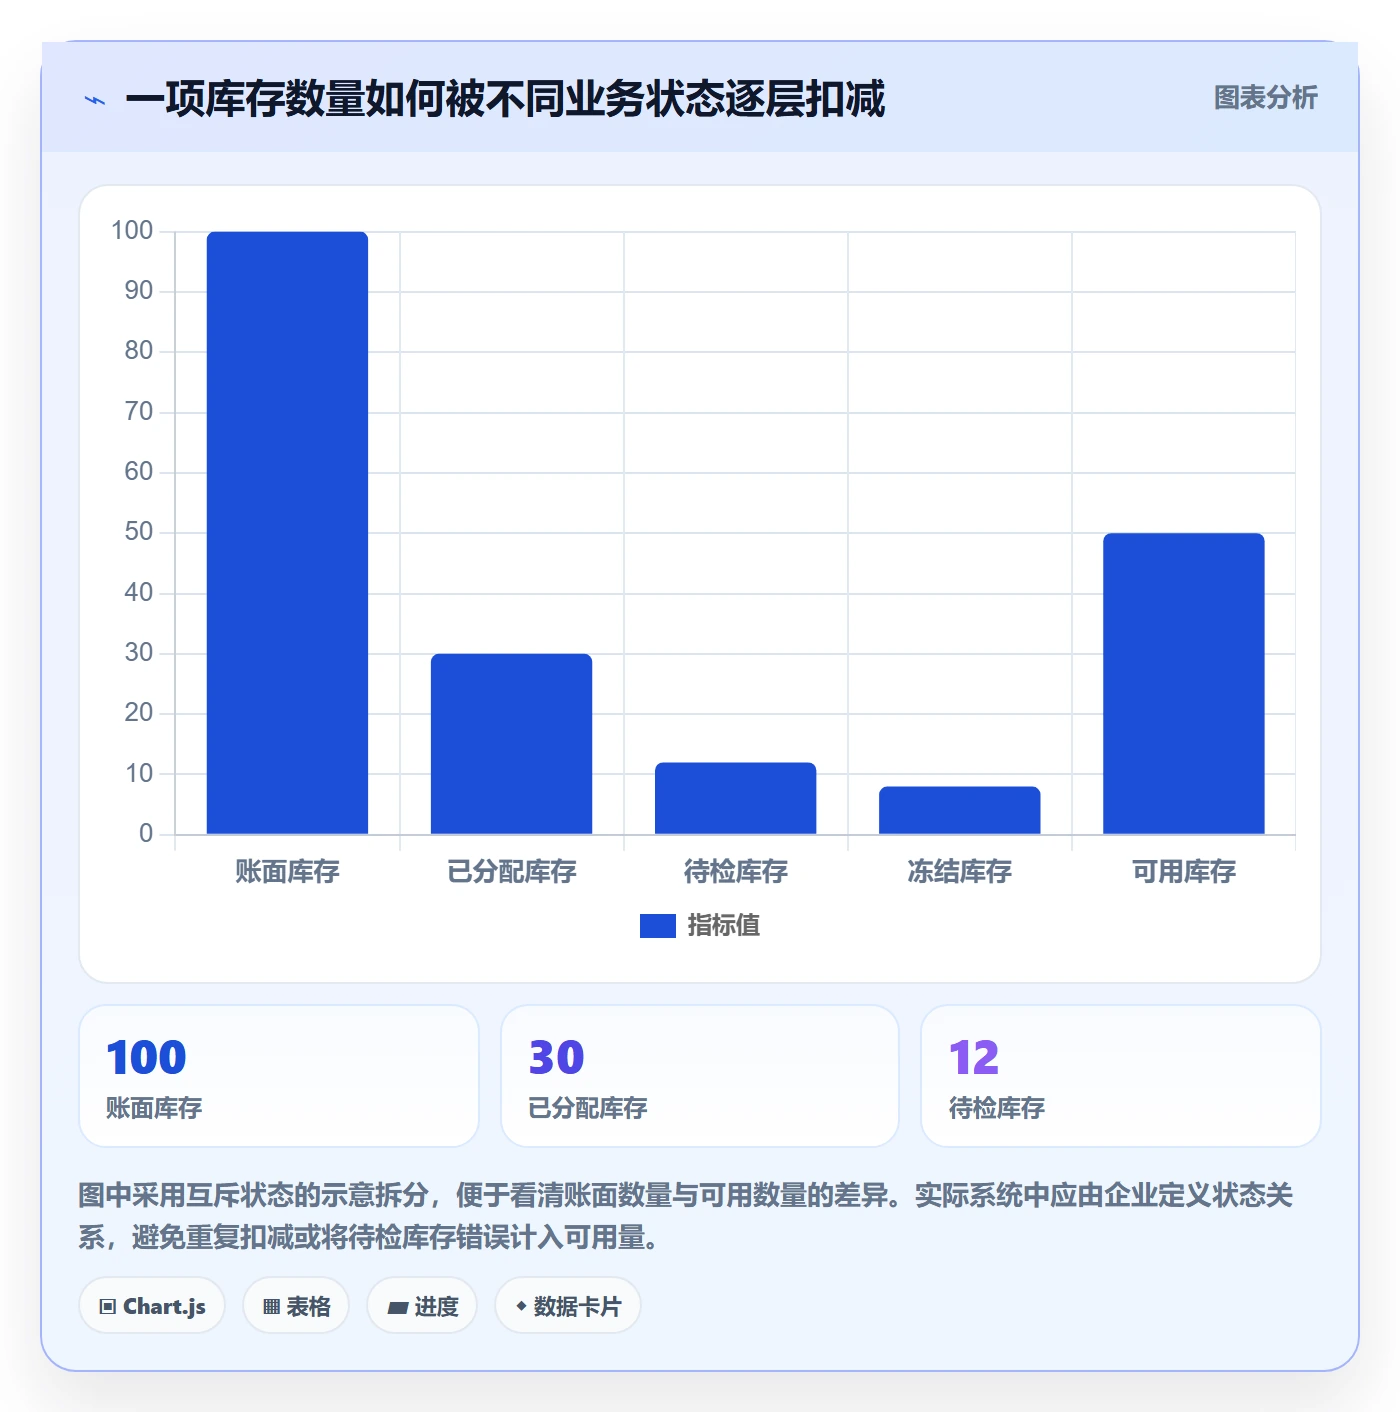
Task: Click the y-axis value 100
Action: point(132,231)
